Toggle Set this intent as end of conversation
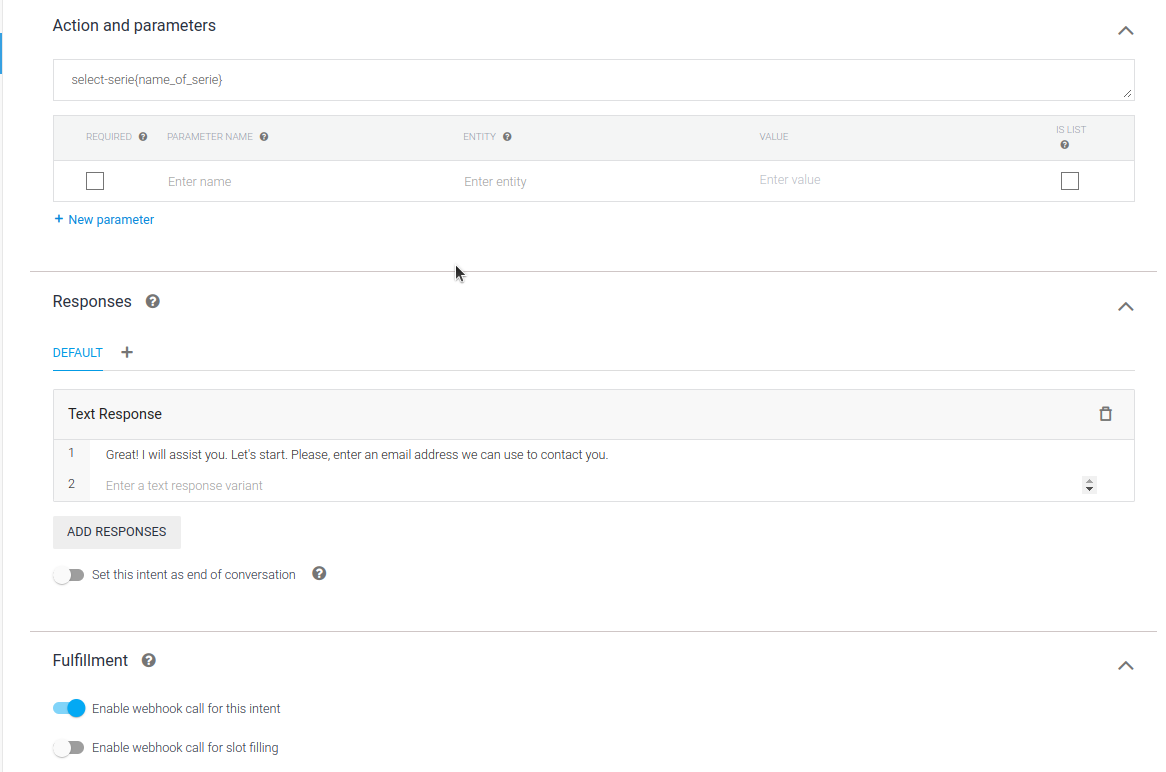 (x=69, y=575)
